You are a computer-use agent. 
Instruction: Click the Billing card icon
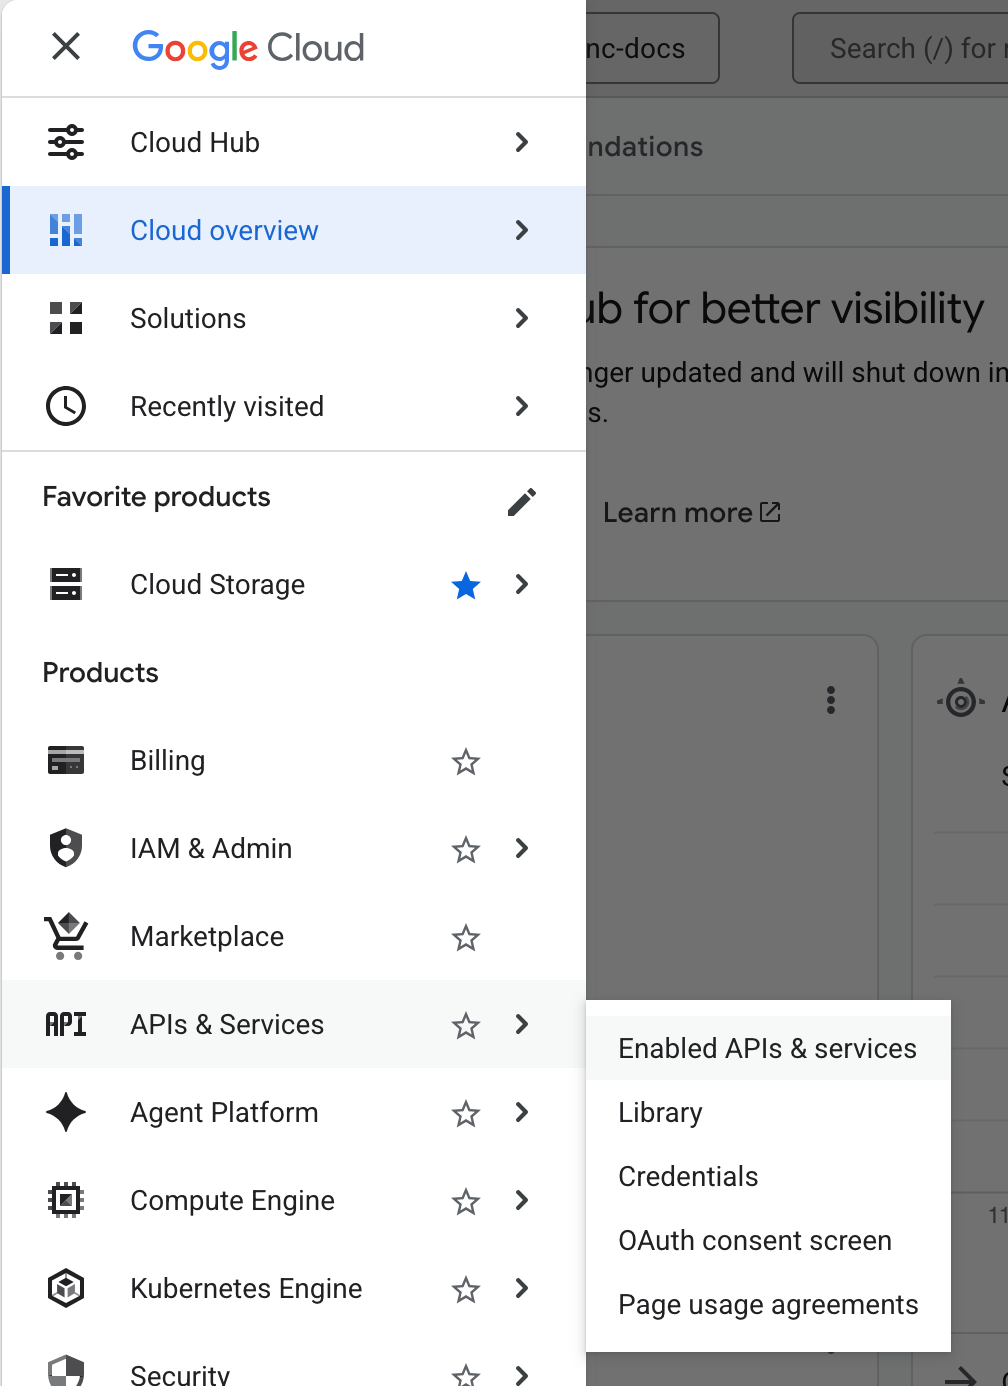[x=66, y=761]
